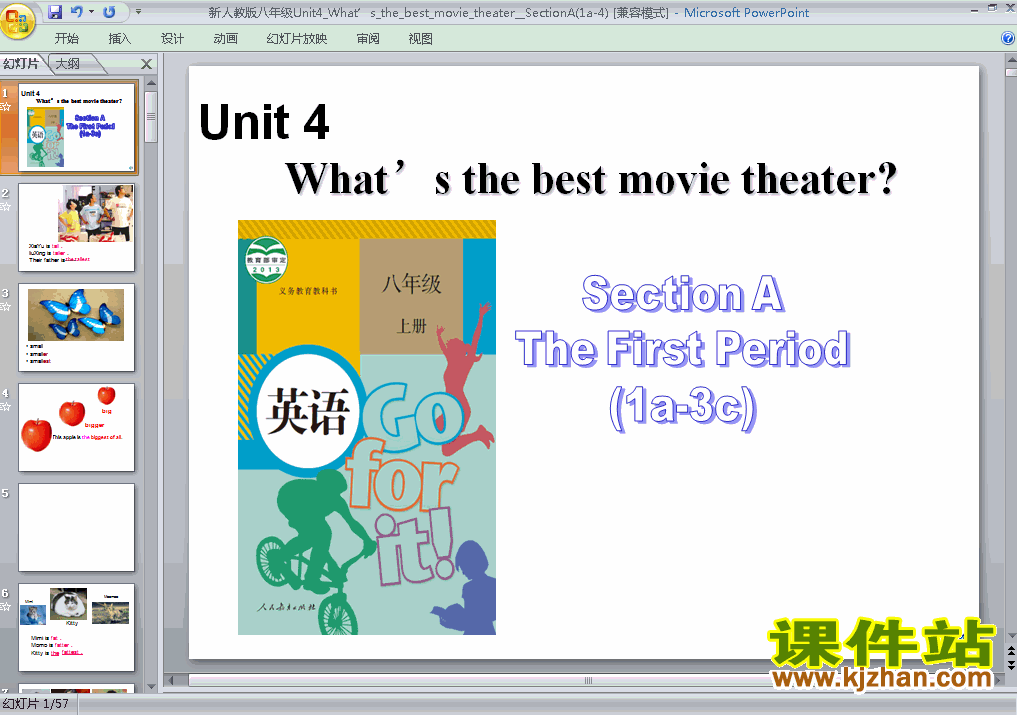Click horizontal scrollbar left arrow
1017x715 pixels.
click(171, 681)
